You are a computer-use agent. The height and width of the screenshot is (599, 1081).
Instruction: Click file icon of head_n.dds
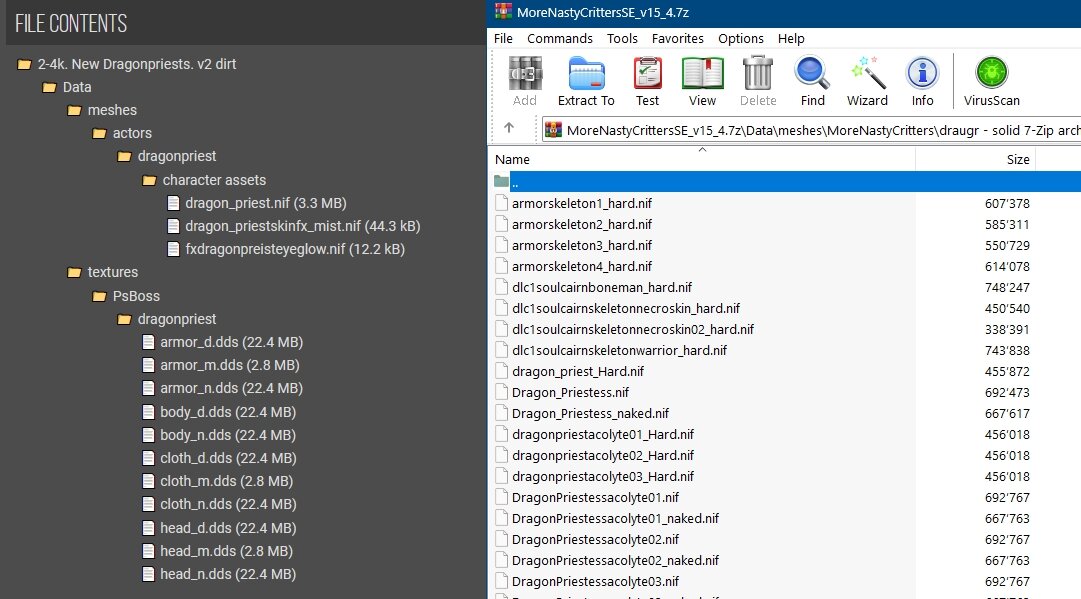pyautogui.click(x=148, y=574)
